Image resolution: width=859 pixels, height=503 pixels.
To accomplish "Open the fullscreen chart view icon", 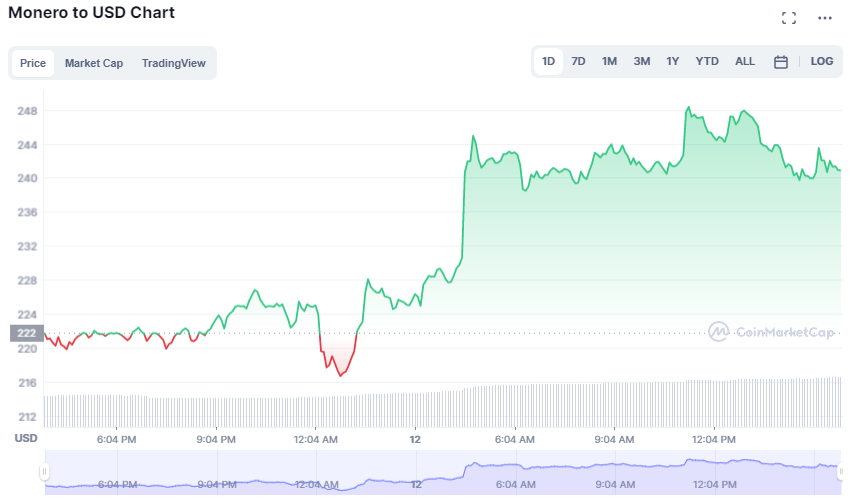I will 789,18.
